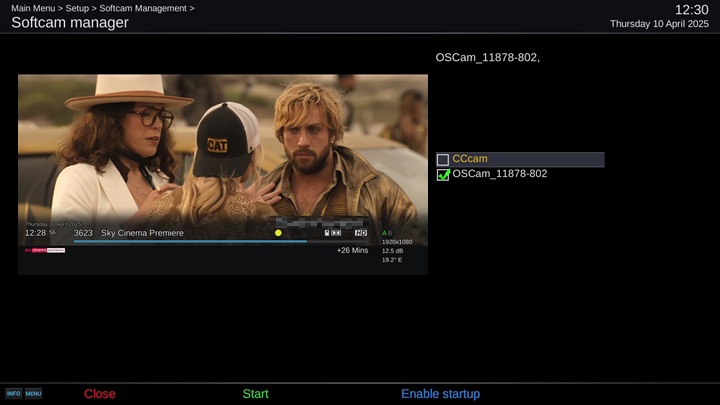
Task: Select the OSCam_11878-802 list entry
Action: point(520,174)
